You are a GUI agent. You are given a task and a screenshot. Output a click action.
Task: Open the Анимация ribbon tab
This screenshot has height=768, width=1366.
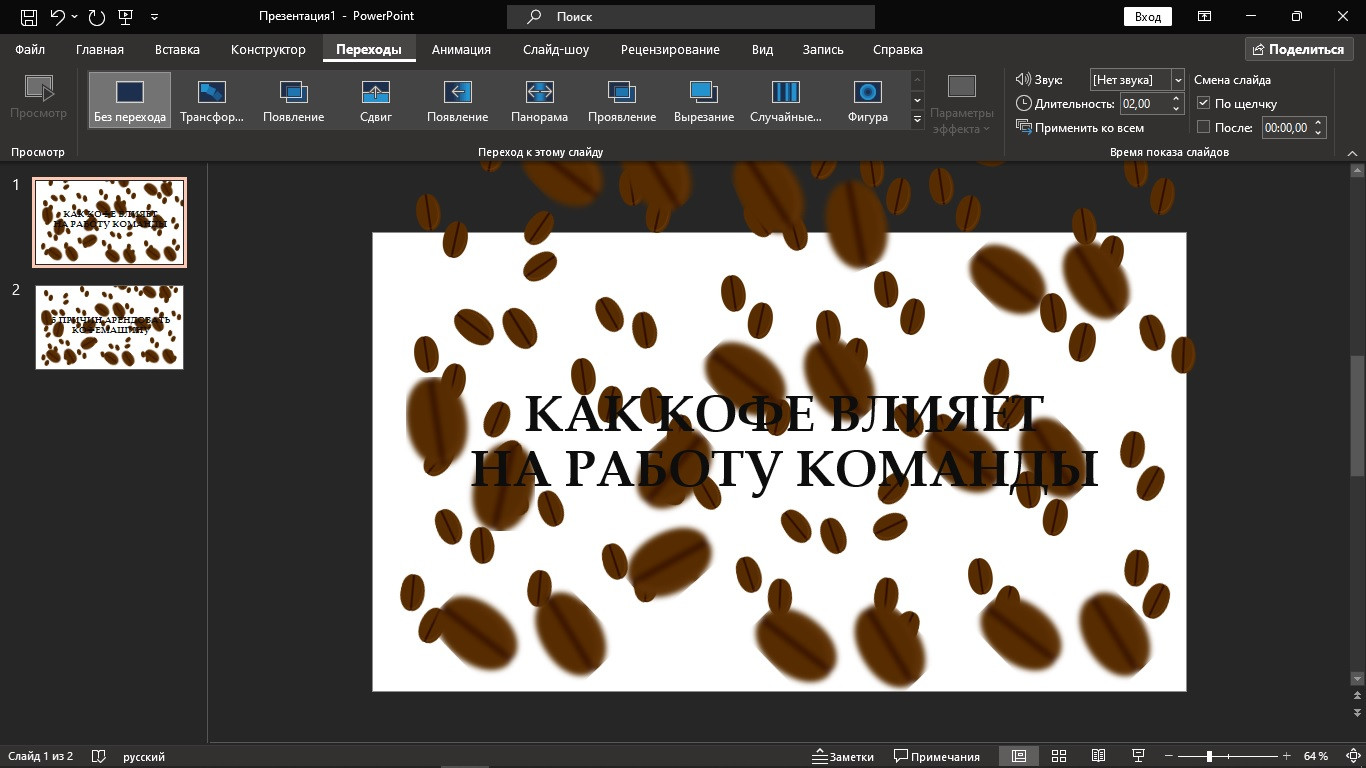461,50
